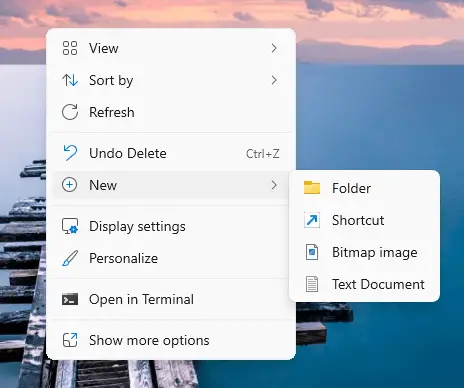The height and width of the screenshot is (388, 464).
Task: Create a new Folder from submenu
Action: click(364, 188)
